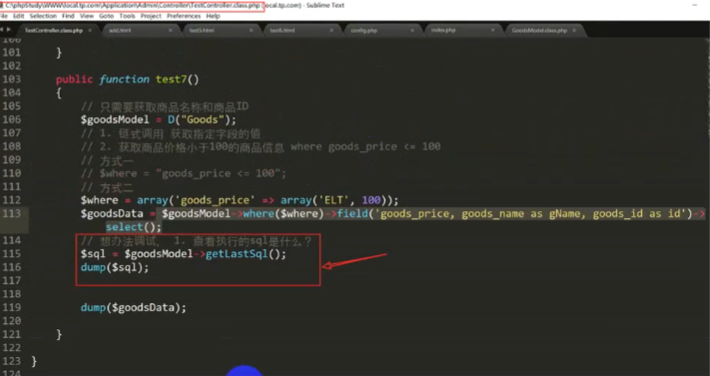Click line number 113 in the gutter

point(12,213)
